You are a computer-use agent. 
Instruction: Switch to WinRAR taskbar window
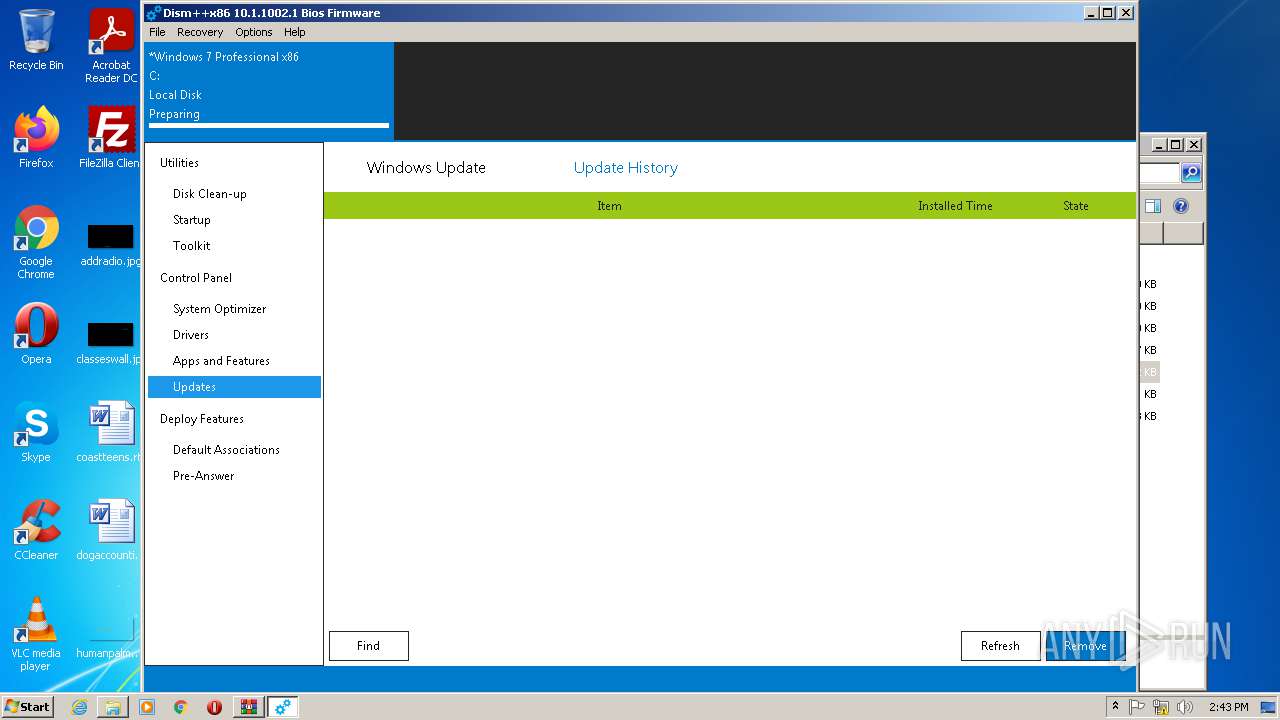[x=248, y=707]
